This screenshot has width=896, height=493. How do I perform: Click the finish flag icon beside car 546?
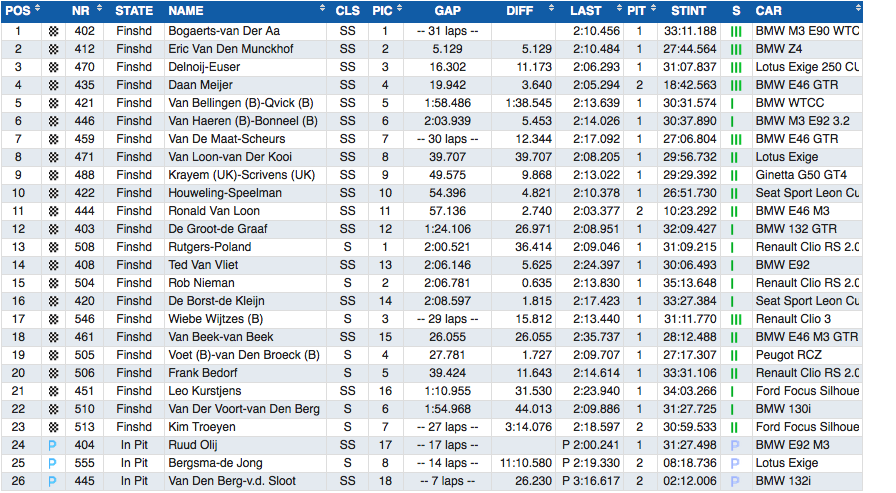click(53, 319)
